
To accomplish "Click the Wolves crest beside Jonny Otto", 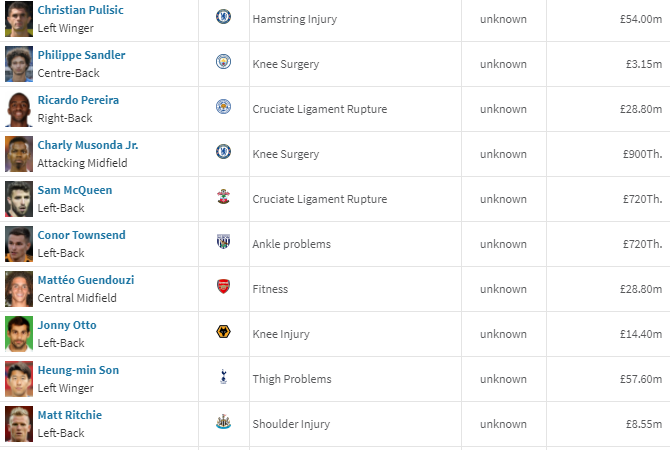I will click(223, 332).
